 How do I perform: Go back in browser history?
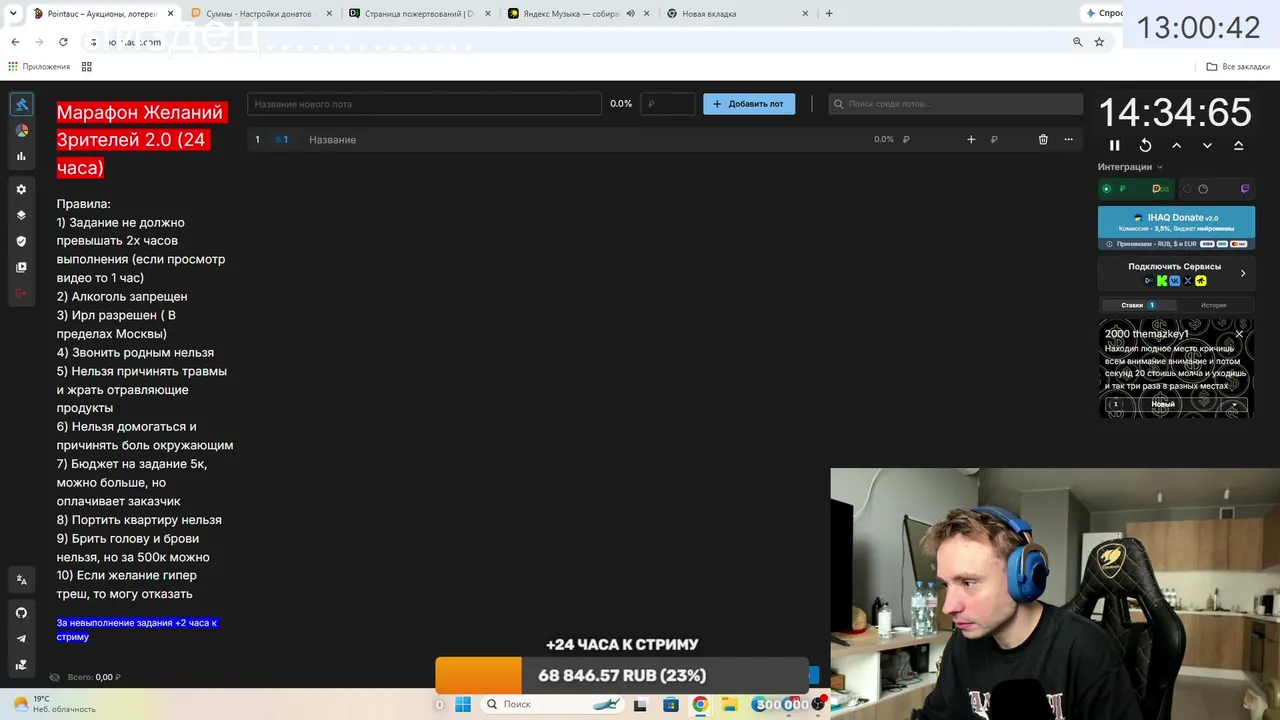(x=15, y=42)
